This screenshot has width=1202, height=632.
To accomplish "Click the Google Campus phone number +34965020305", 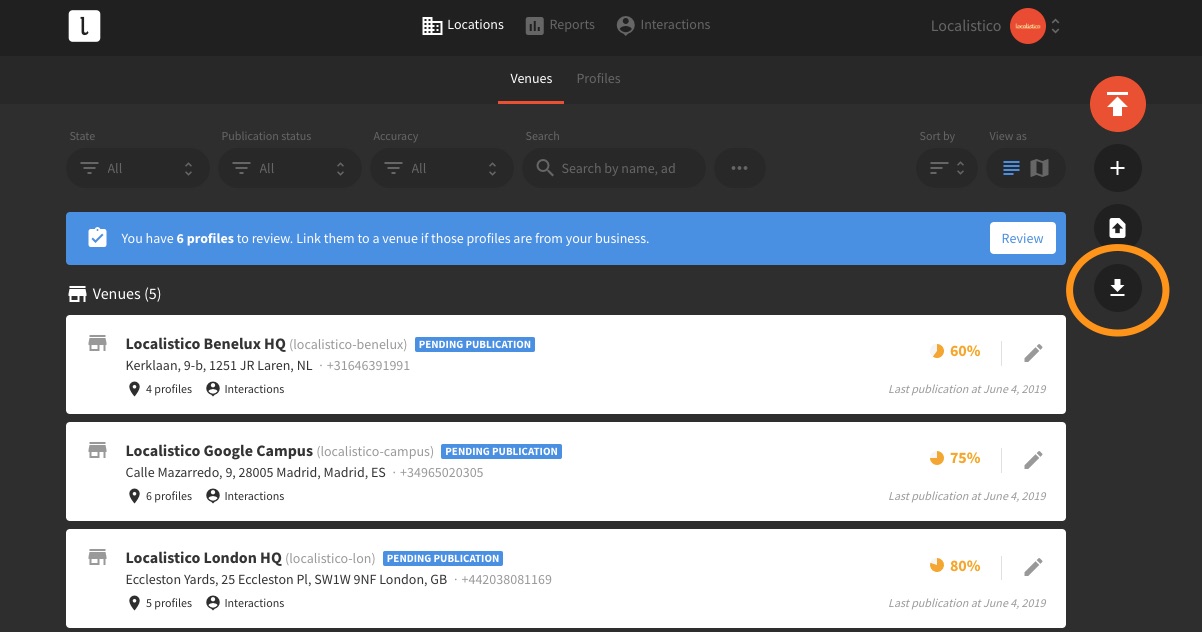I will [441, 473].
